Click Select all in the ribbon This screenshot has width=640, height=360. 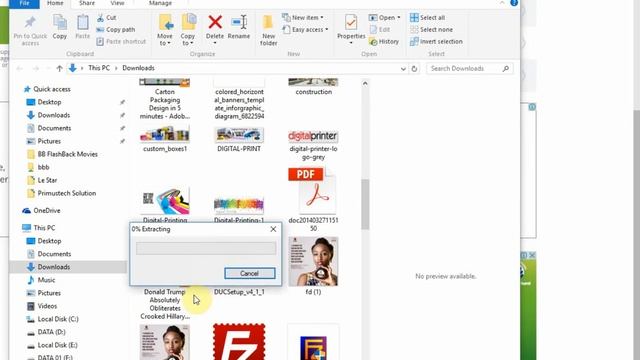click(x=427, y=18)
